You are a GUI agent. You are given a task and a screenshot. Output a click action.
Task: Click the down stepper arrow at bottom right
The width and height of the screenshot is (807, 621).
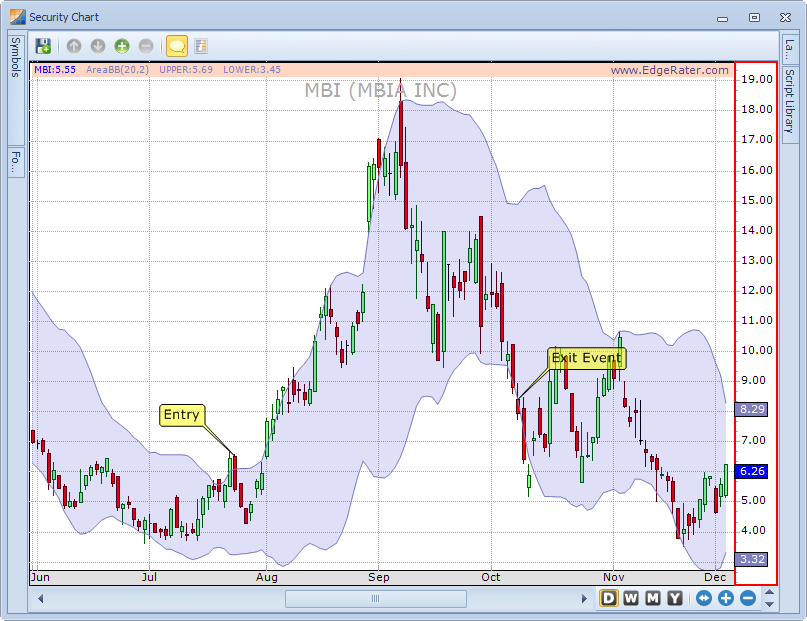click(769, 604)
